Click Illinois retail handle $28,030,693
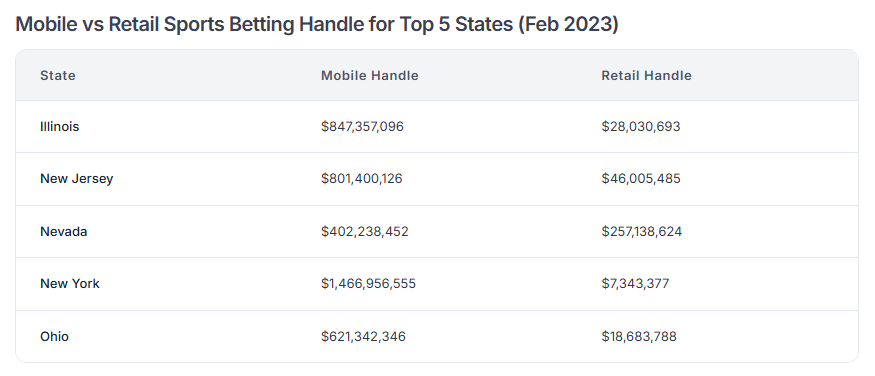 click(641, 127)
